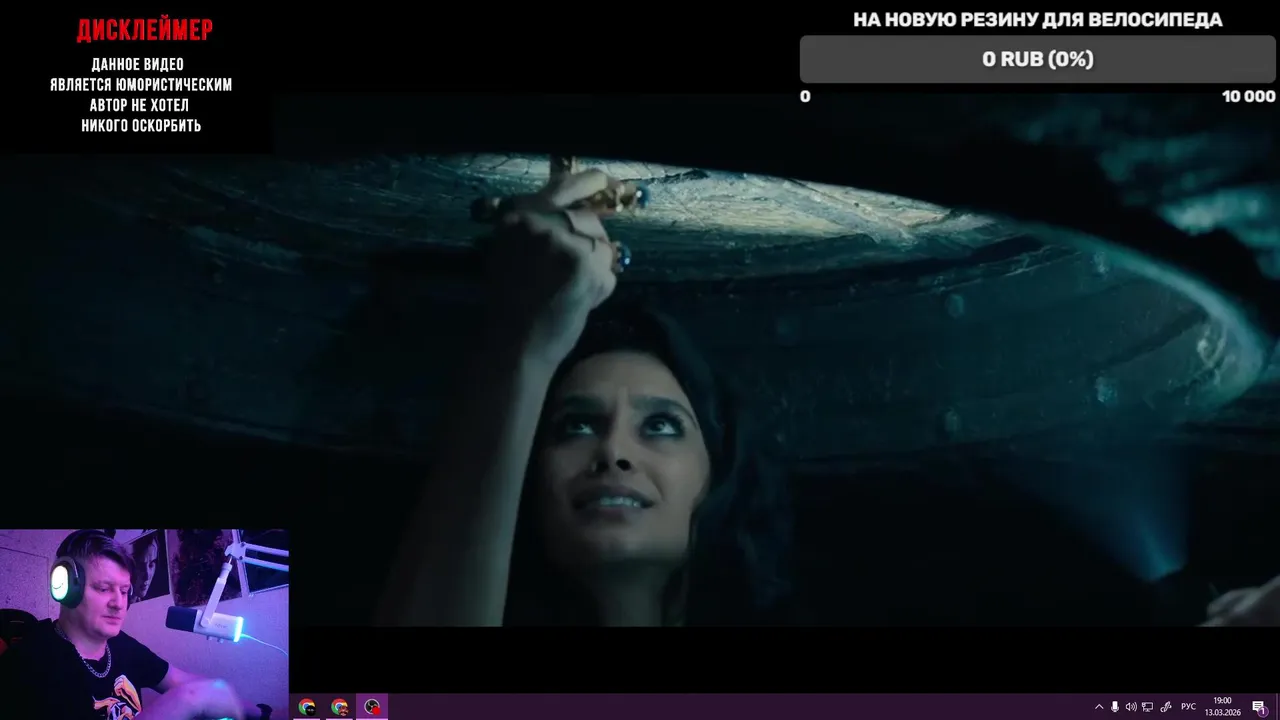Show hidden system tray icons chevron
The height and width of the screenshot is (720, 1280).
click(1099, 707)
